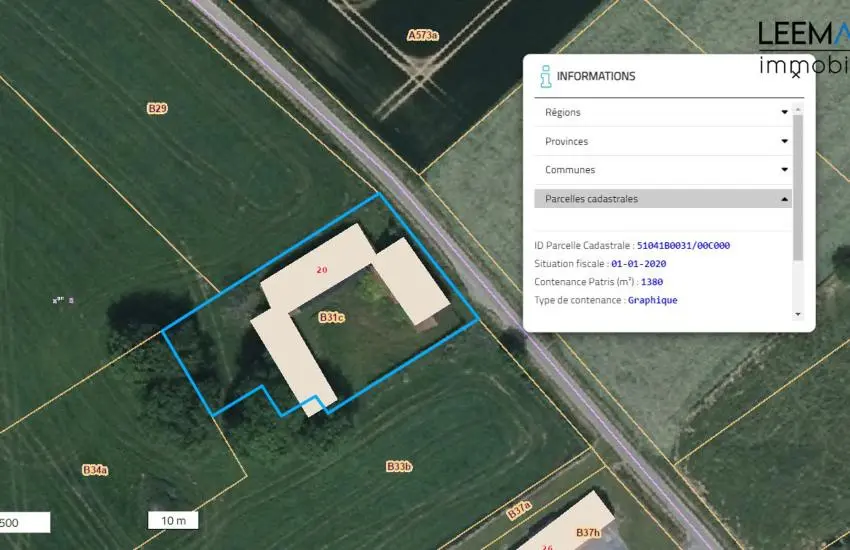This screenshot has width=850, height=550.
Task: Click the panel scrollbar down arrow
Action: [x=797, y=314]
